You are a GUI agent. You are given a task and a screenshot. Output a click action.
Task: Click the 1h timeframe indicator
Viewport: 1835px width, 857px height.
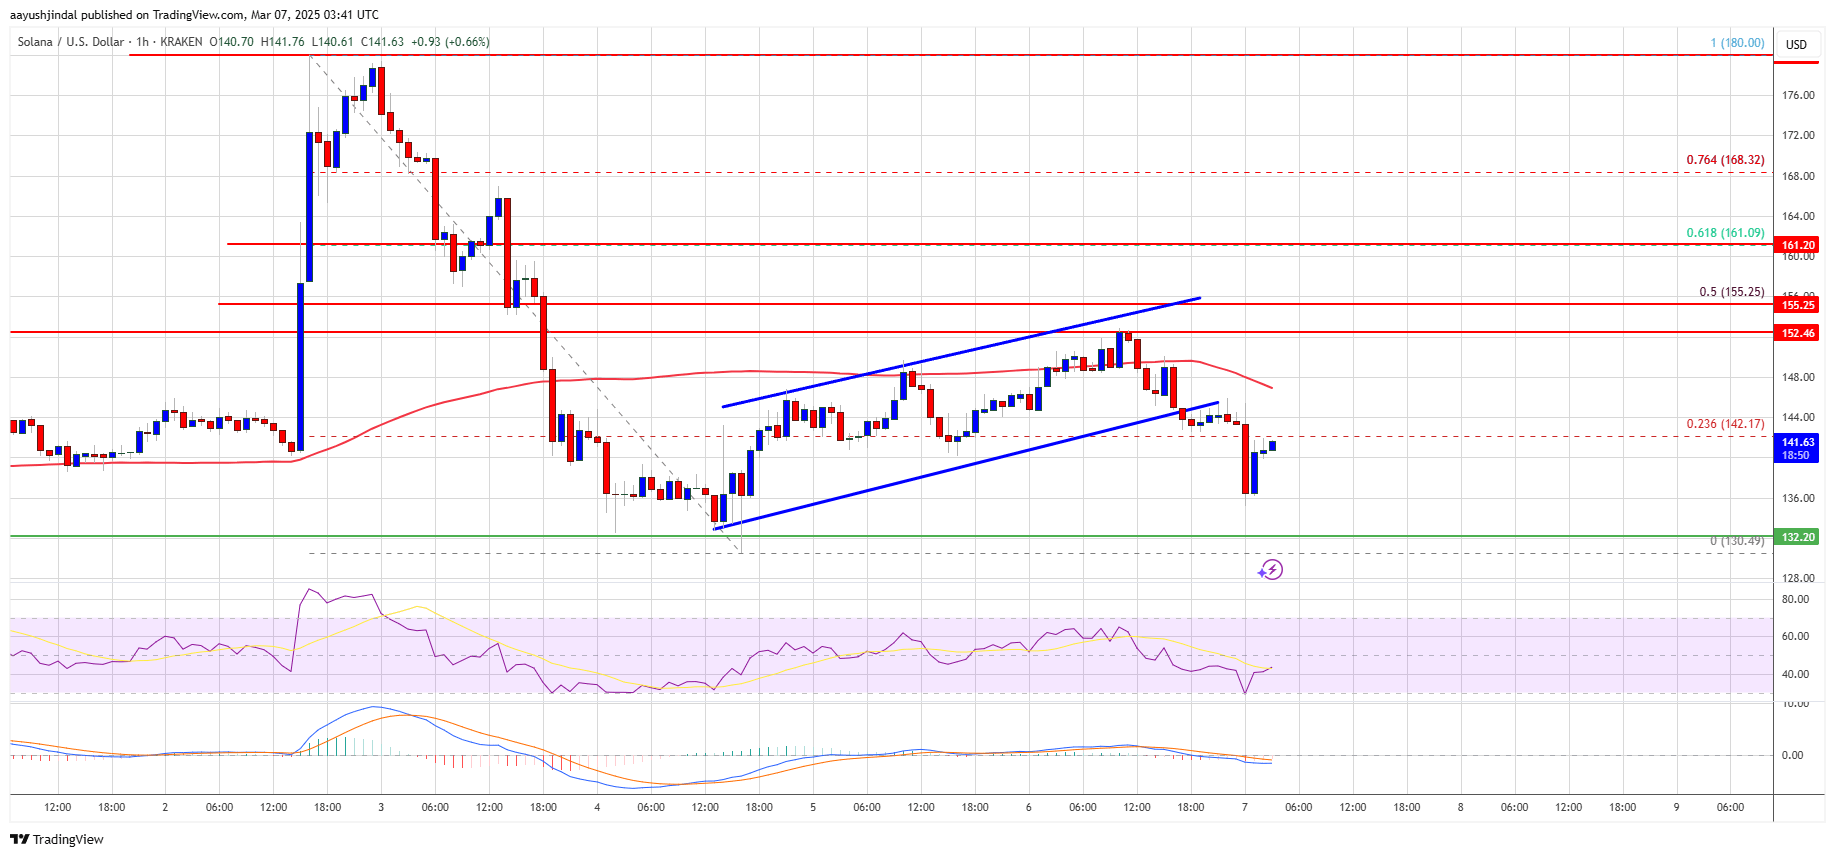point(142,42)
